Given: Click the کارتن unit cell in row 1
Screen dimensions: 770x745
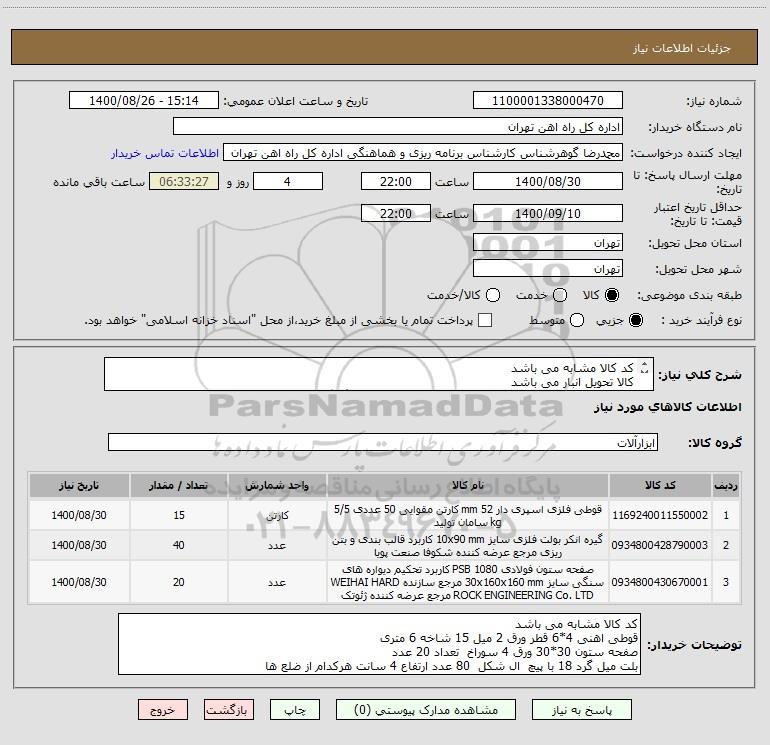Looking at the screenshot, I should pos(277,516).
